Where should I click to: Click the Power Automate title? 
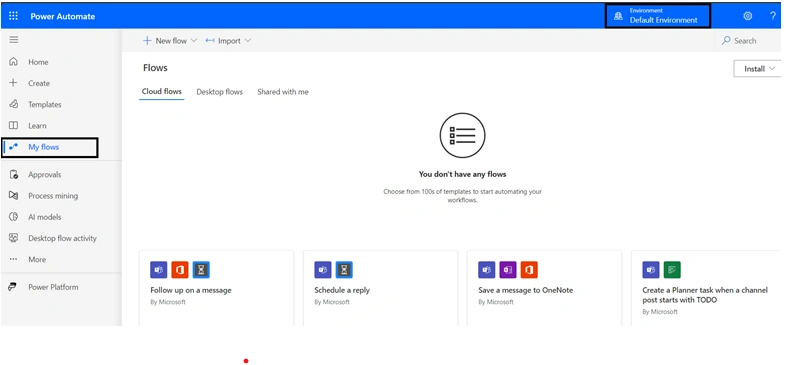[x=63, y=16]
